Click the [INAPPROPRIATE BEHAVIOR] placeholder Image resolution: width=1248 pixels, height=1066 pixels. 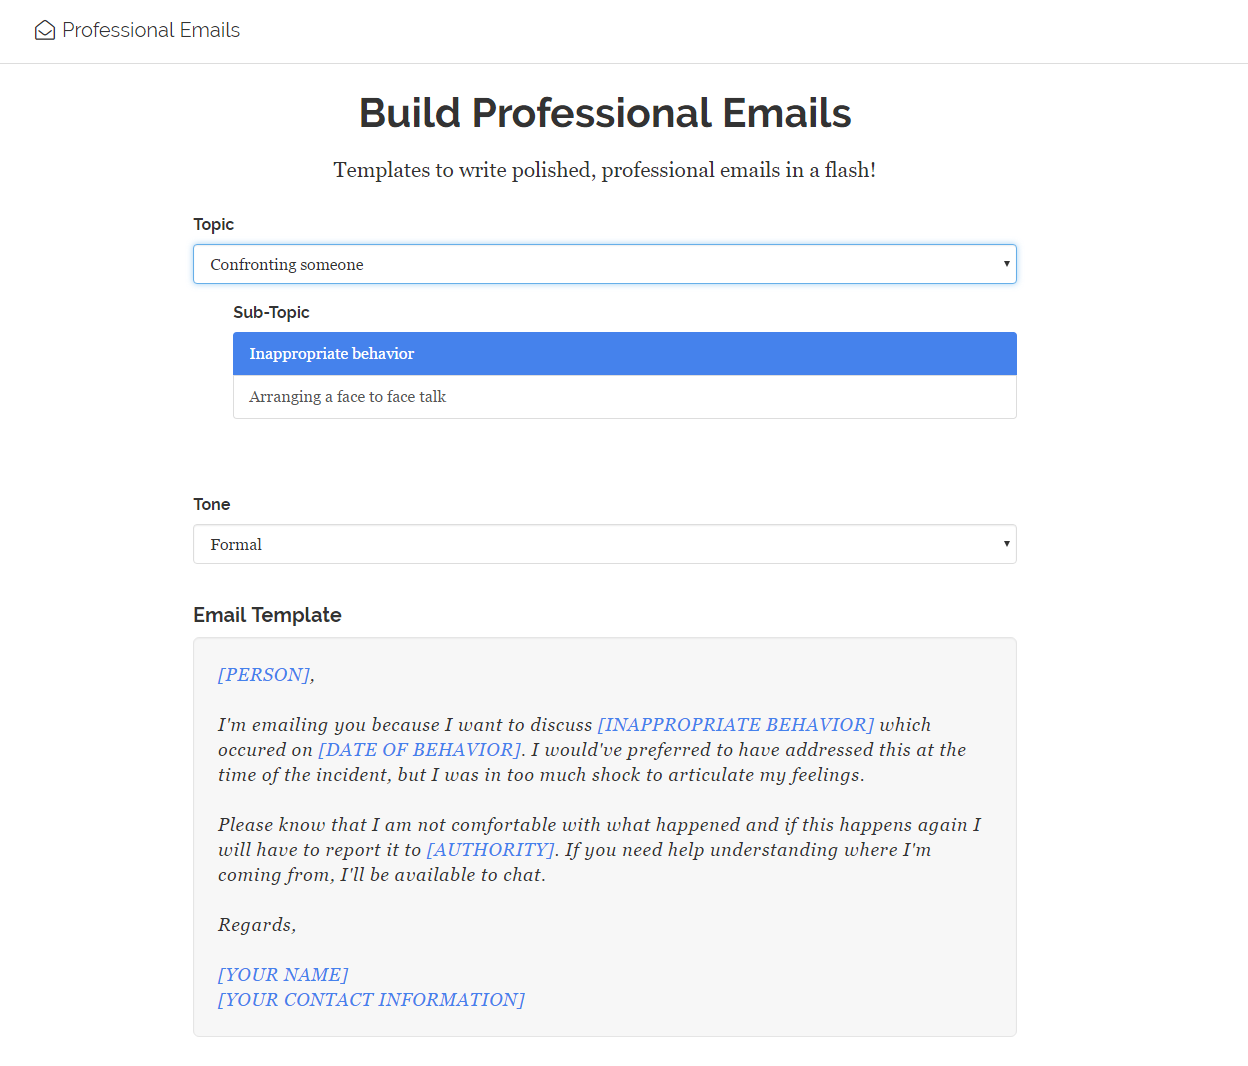[735, 724]
